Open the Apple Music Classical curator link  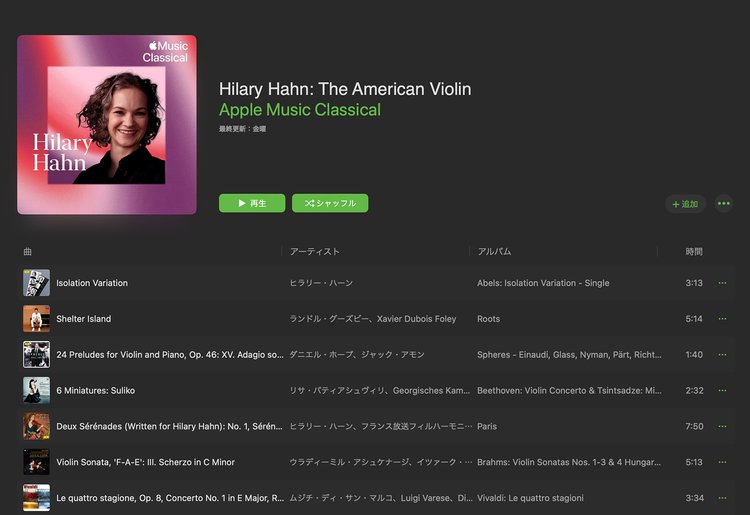click(x=300, y=110)
